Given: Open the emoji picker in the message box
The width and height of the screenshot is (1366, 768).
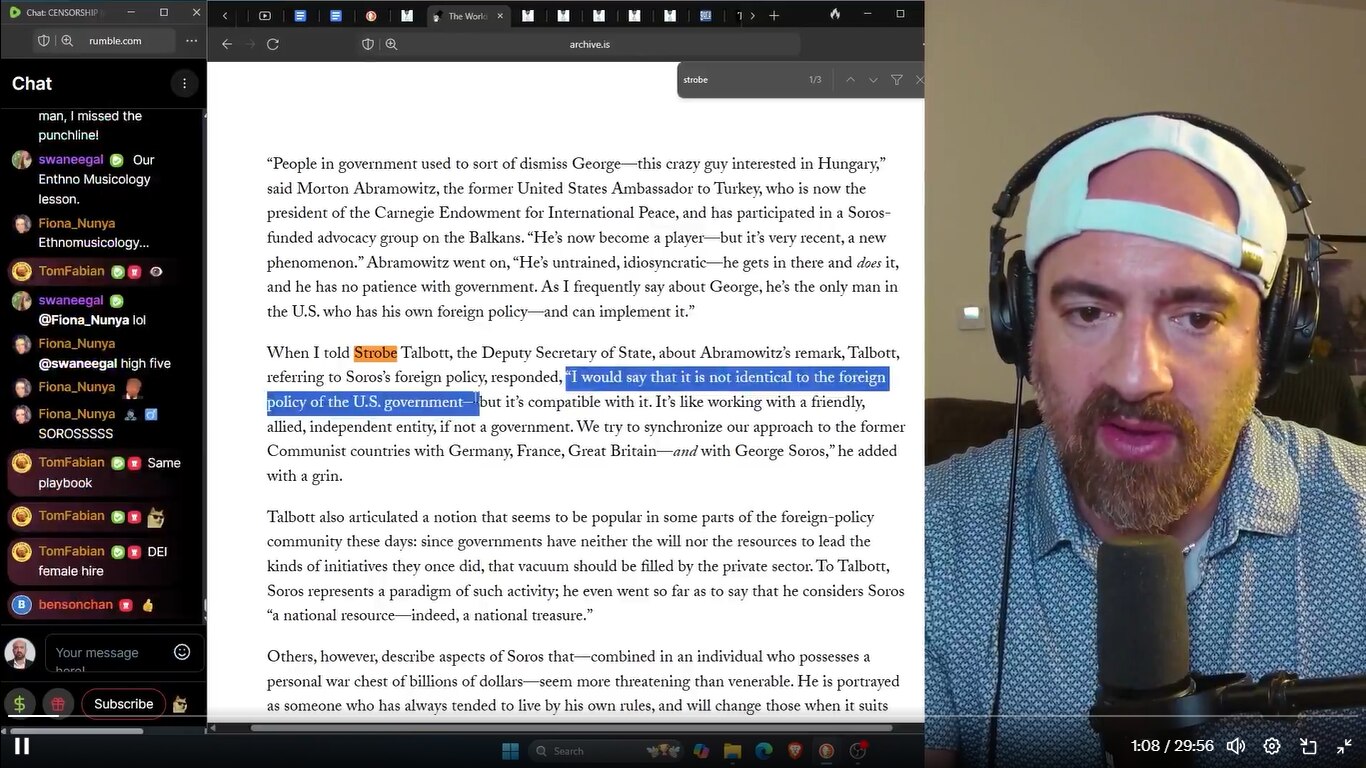Looking at the screenshot, I should 181,651.
